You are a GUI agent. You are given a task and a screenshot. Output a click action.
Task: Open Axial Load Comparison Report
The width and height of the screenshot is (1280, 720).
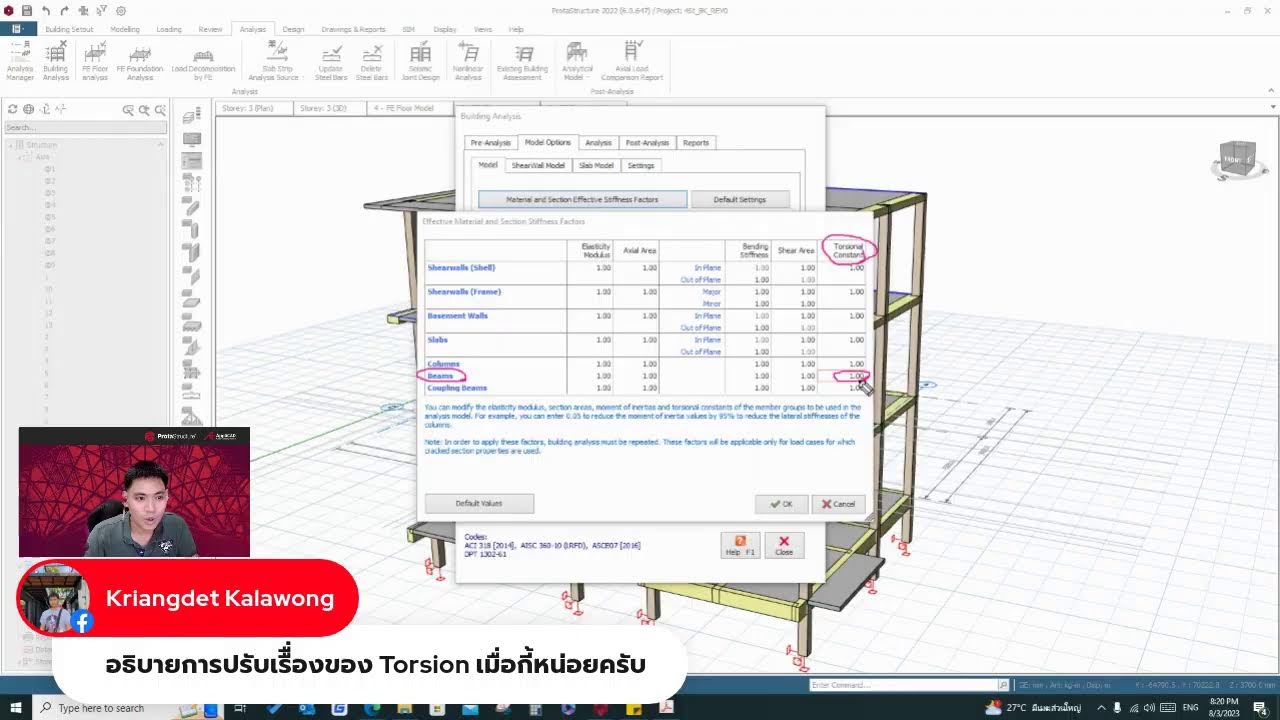click(632, 61)
